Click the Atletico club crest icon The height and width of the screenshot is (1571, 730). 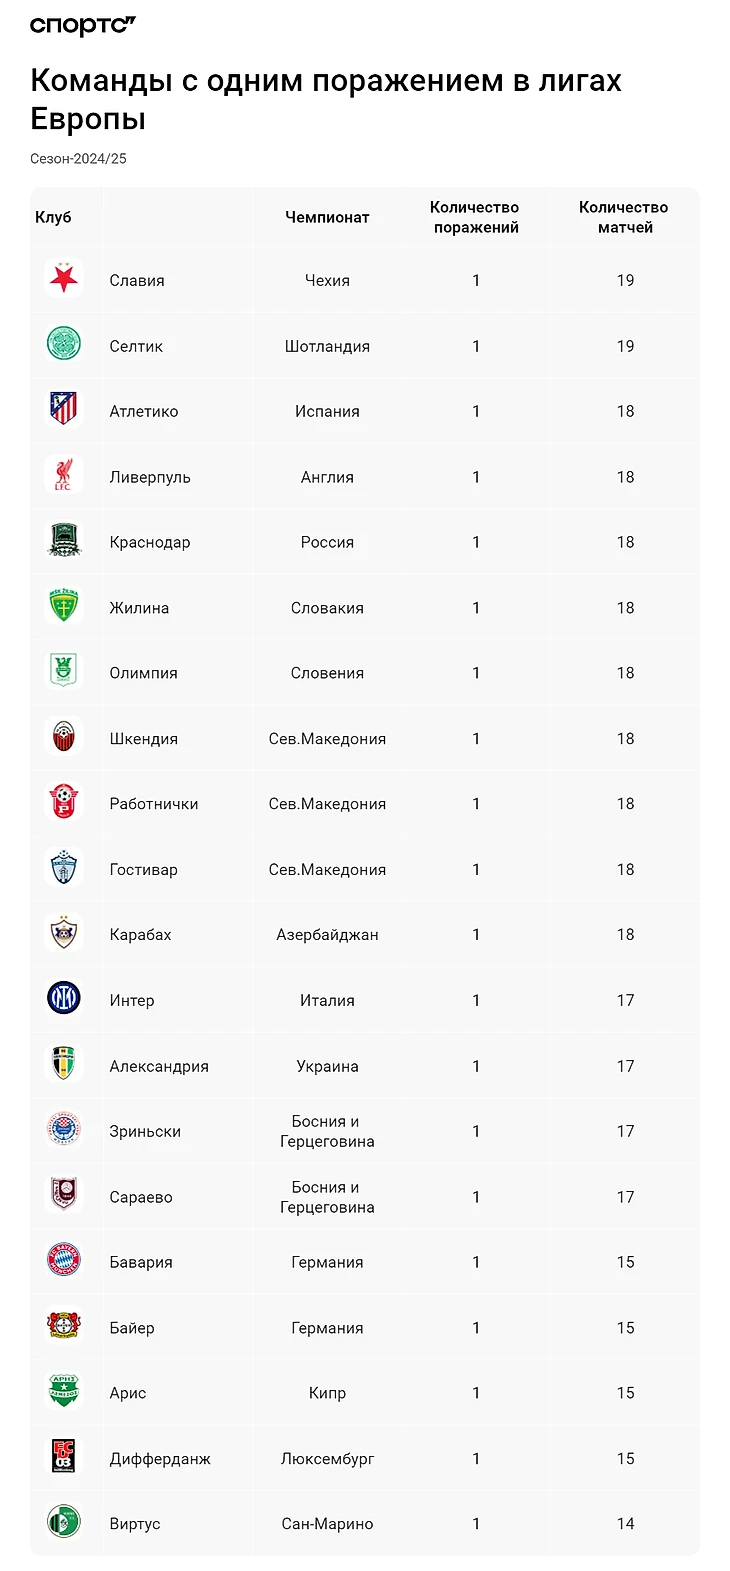tap(64, 410)
